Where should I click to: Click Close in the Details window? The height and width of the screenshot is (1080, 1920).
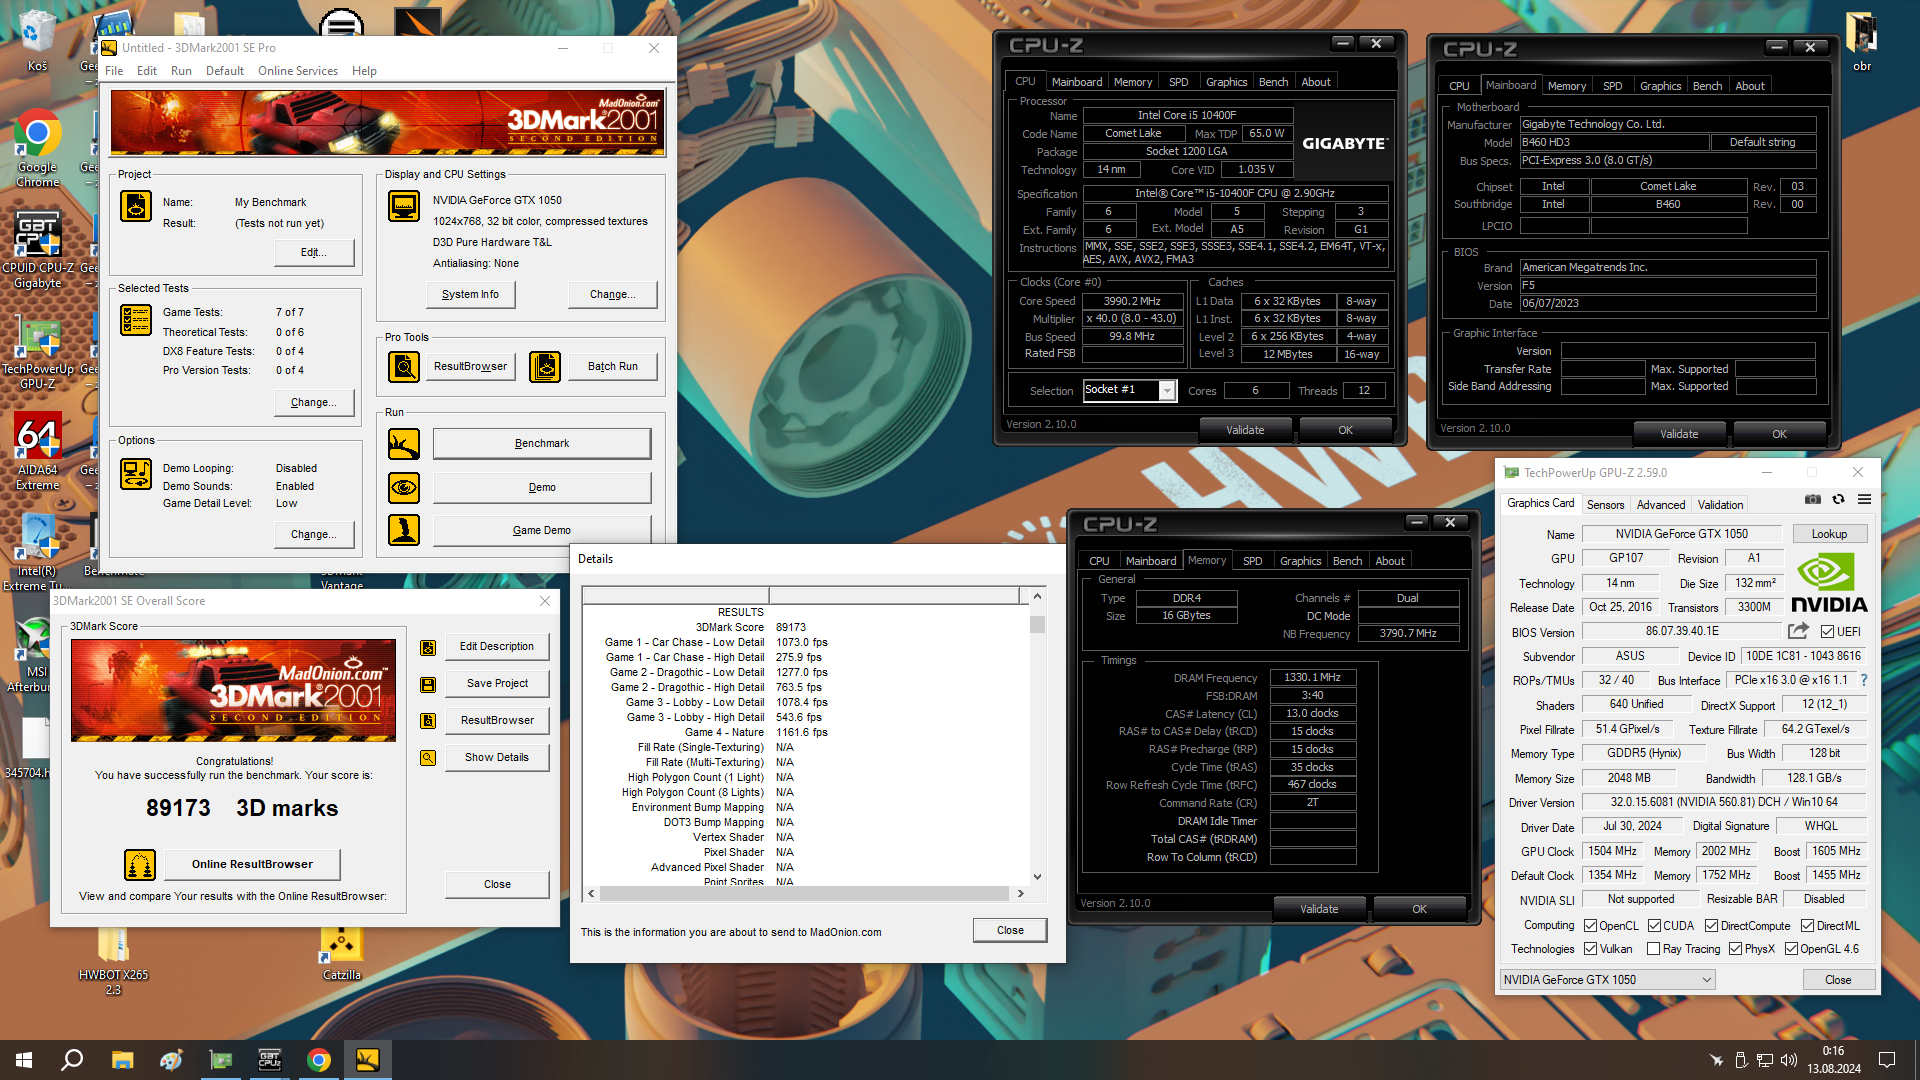tap(1010, 930)
